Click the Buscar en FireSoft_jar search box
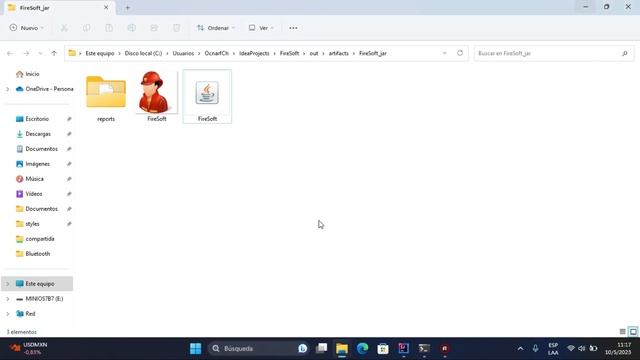The height and width of the screenshot is (360, 640). 554,53
